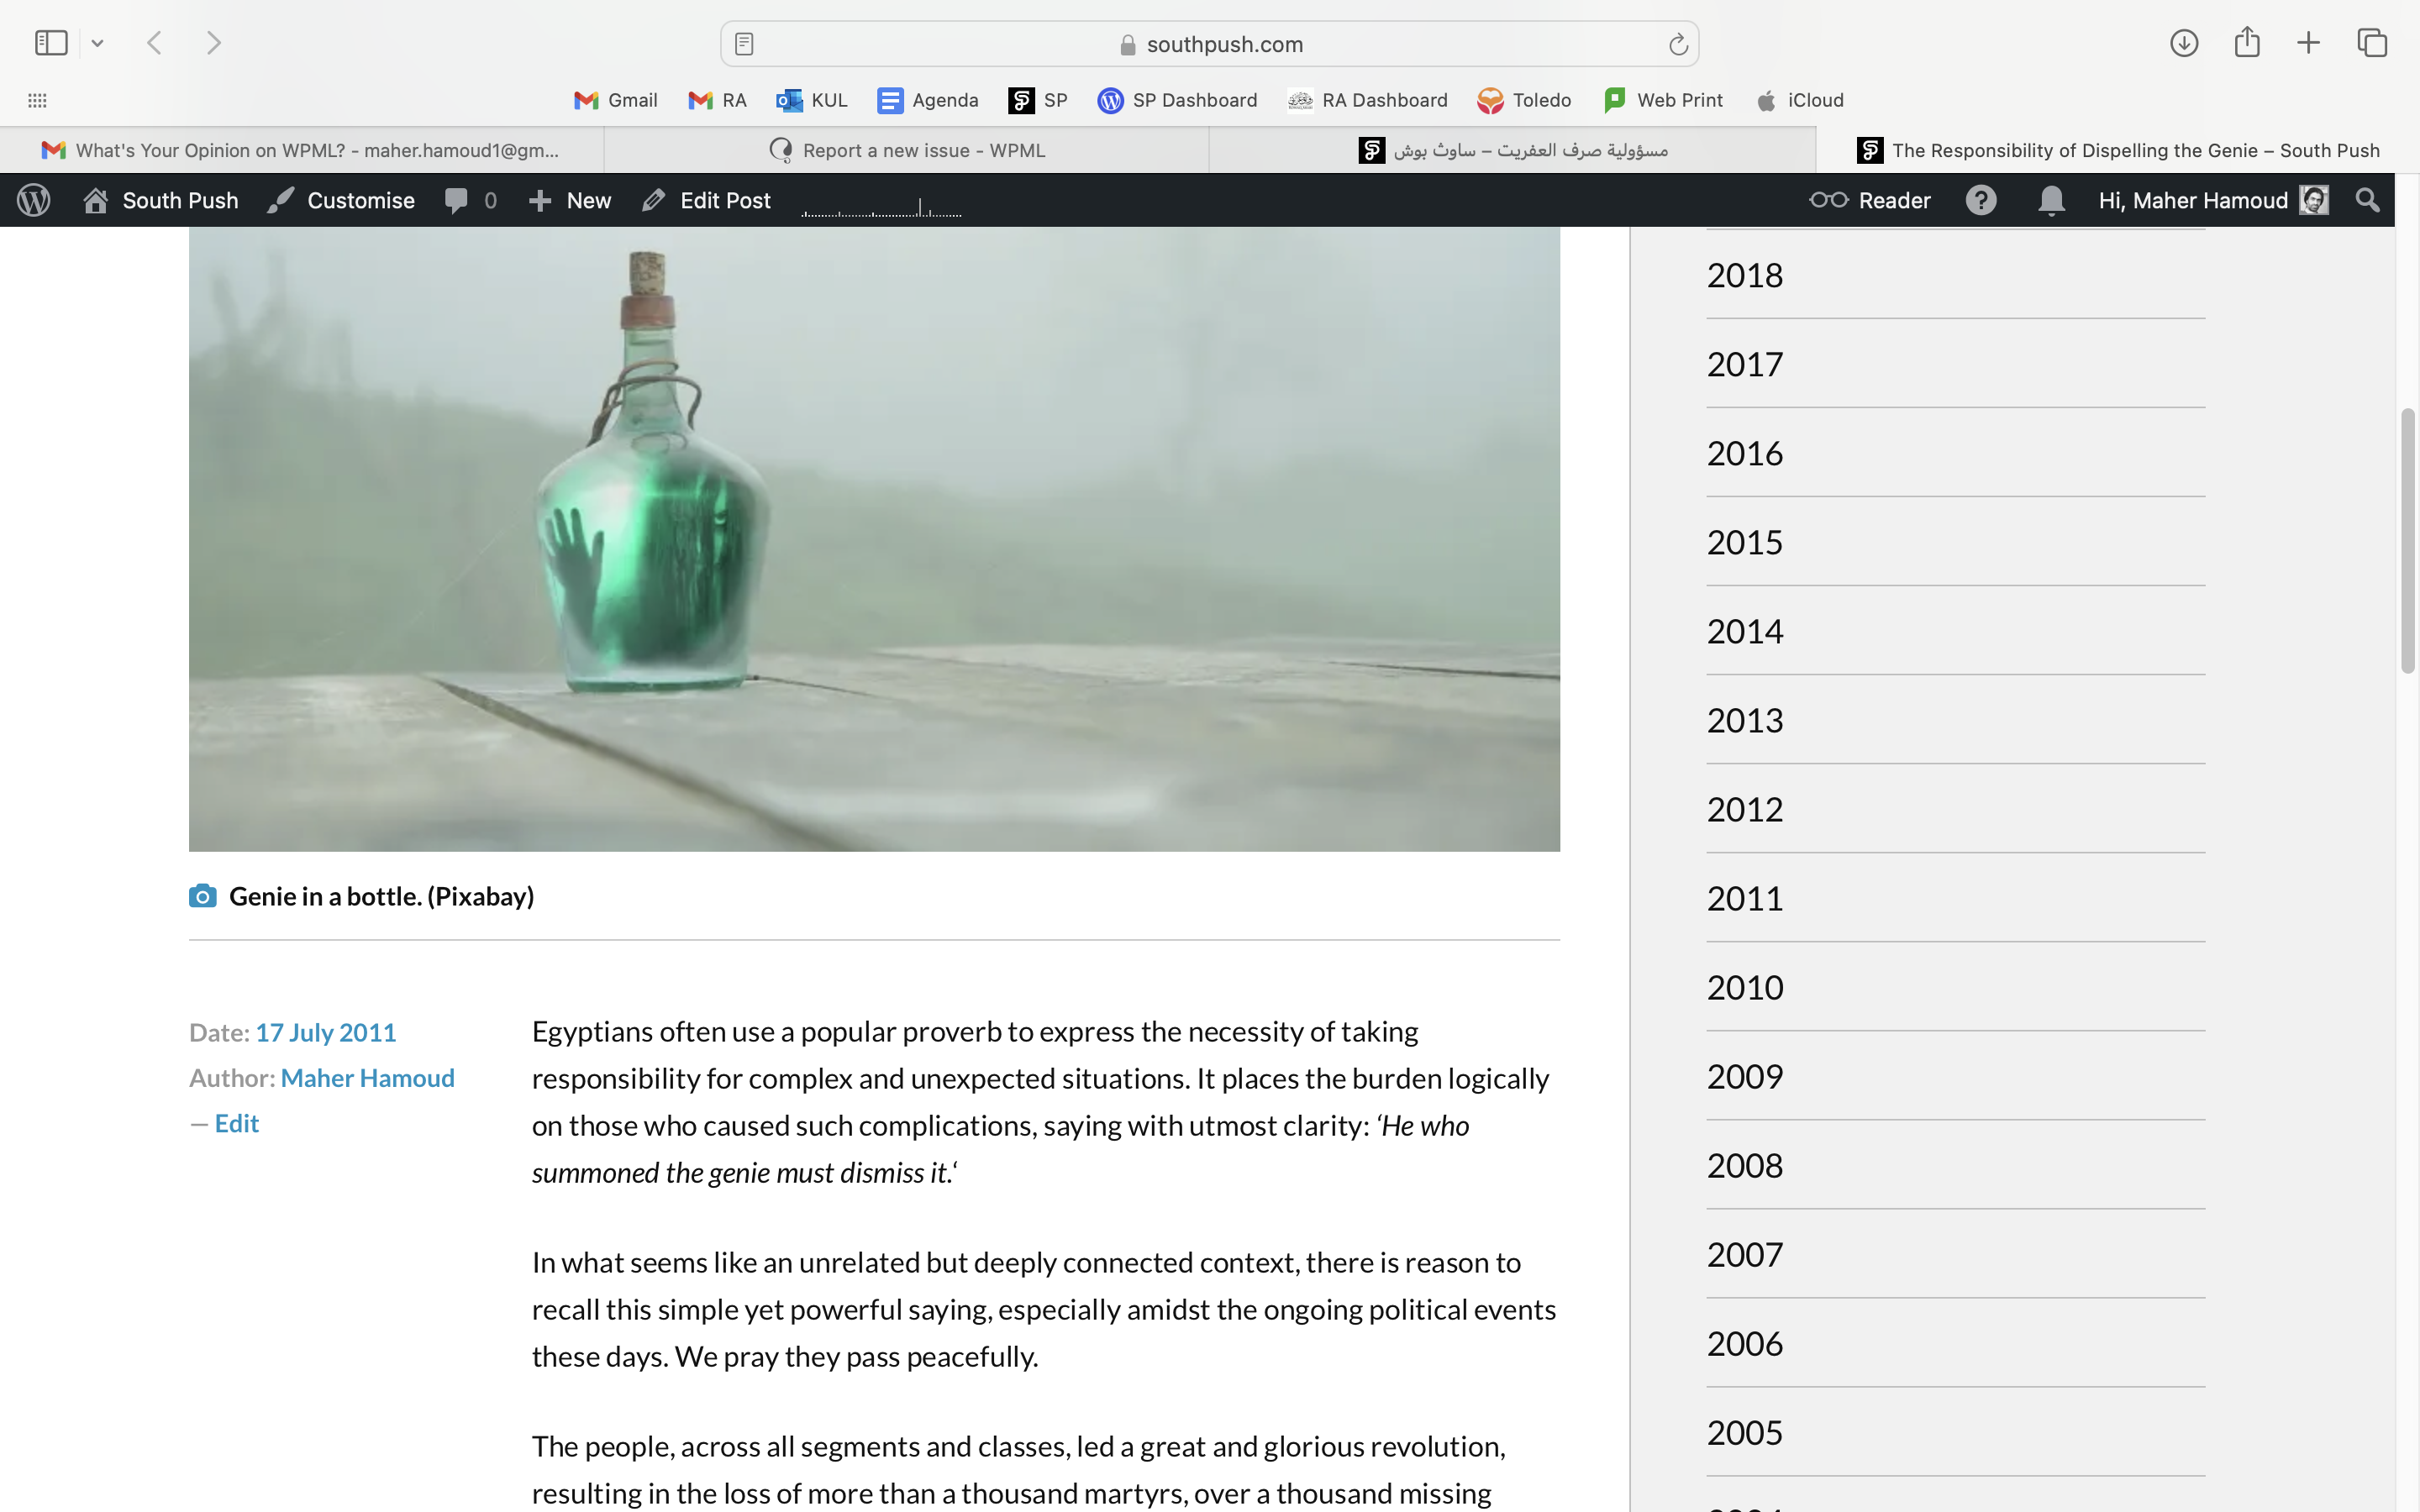Open the 2014 archive link
The width and height of the screenshot is (2420, 1512).
click(x=1745, y=631)
